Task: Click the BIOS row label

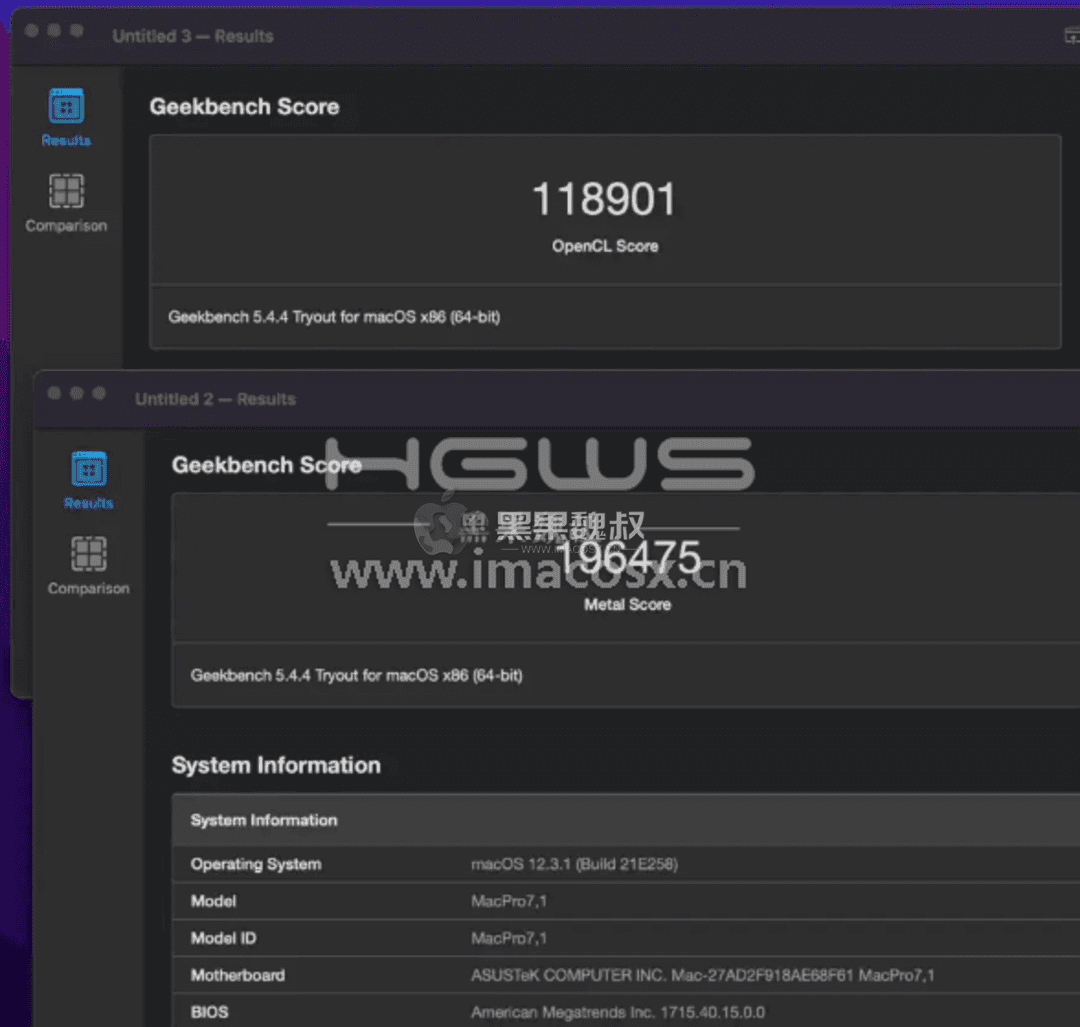Action: coord(209,1012)
